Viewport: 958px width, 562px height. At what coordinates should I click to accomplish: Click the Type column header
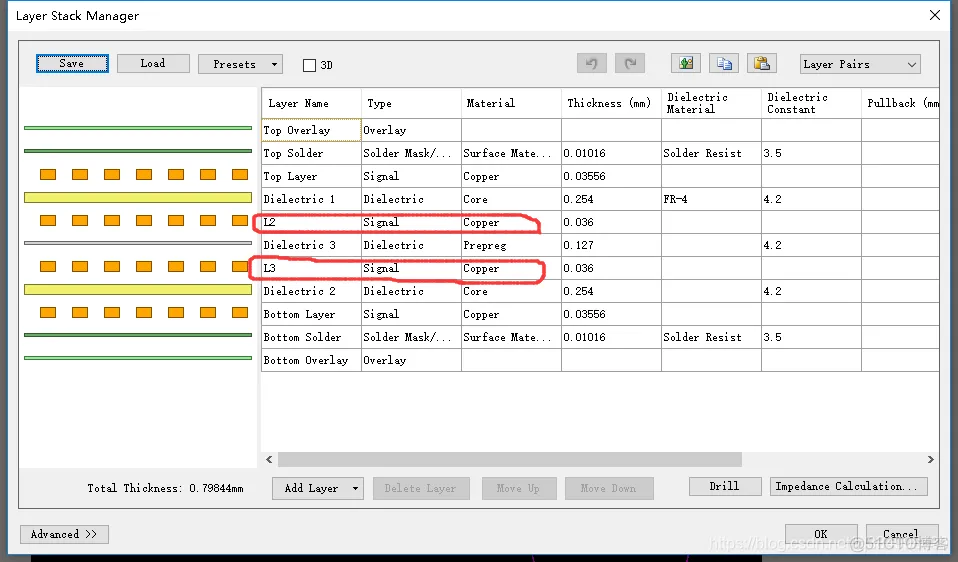411,103
